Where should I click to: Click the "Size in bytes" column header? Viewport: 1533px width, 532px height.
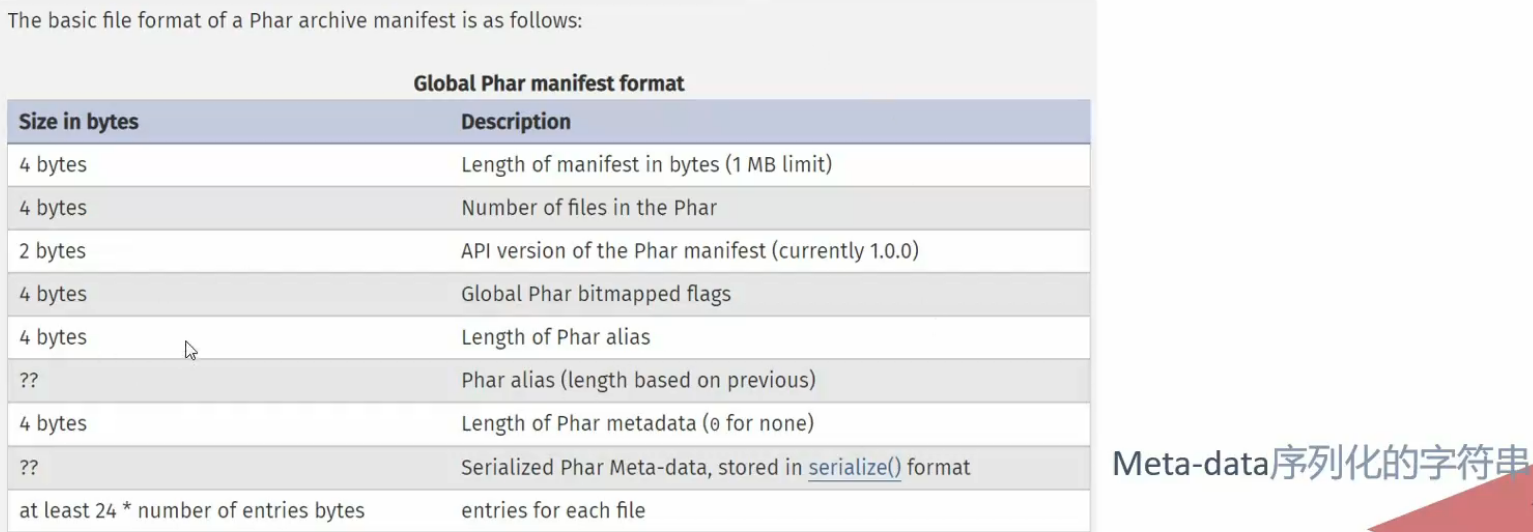pyautogui.click(x=79, y=122)
